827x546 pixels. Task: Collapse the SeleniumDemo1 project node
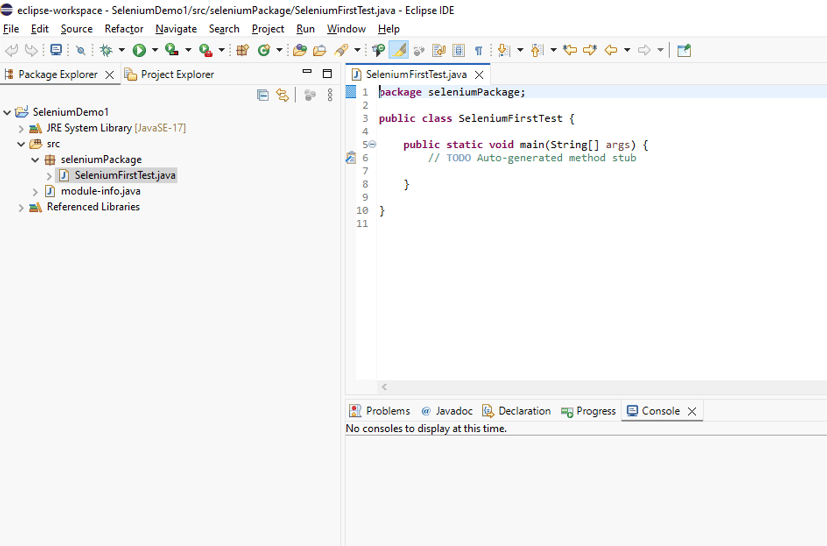pyautogui.click(x=7, y=112)
